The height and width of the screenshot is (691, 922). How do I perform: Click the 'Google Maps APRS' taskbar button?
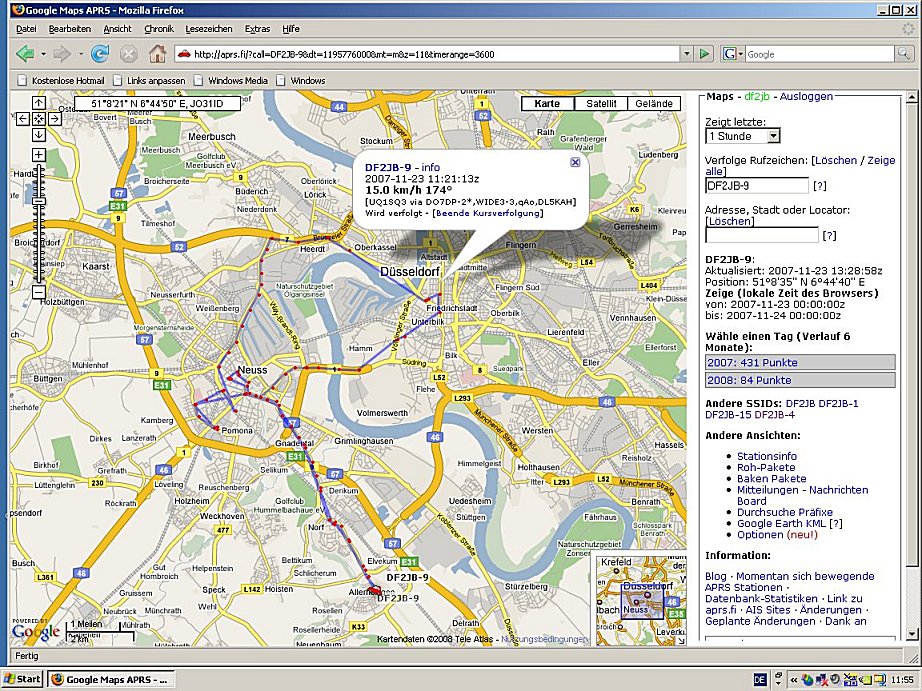tap(111, 679)
